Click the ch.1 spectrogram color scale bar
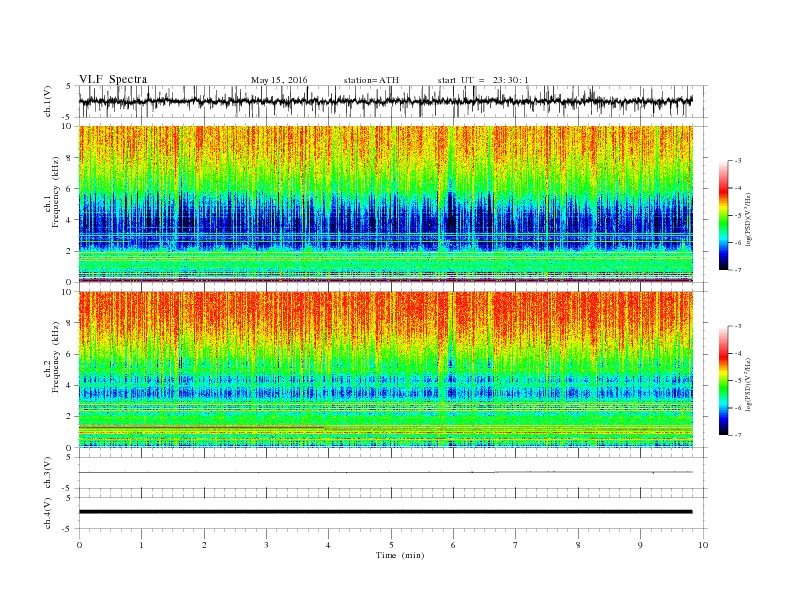This screenshot has width=792, height=612. [723, 215]
